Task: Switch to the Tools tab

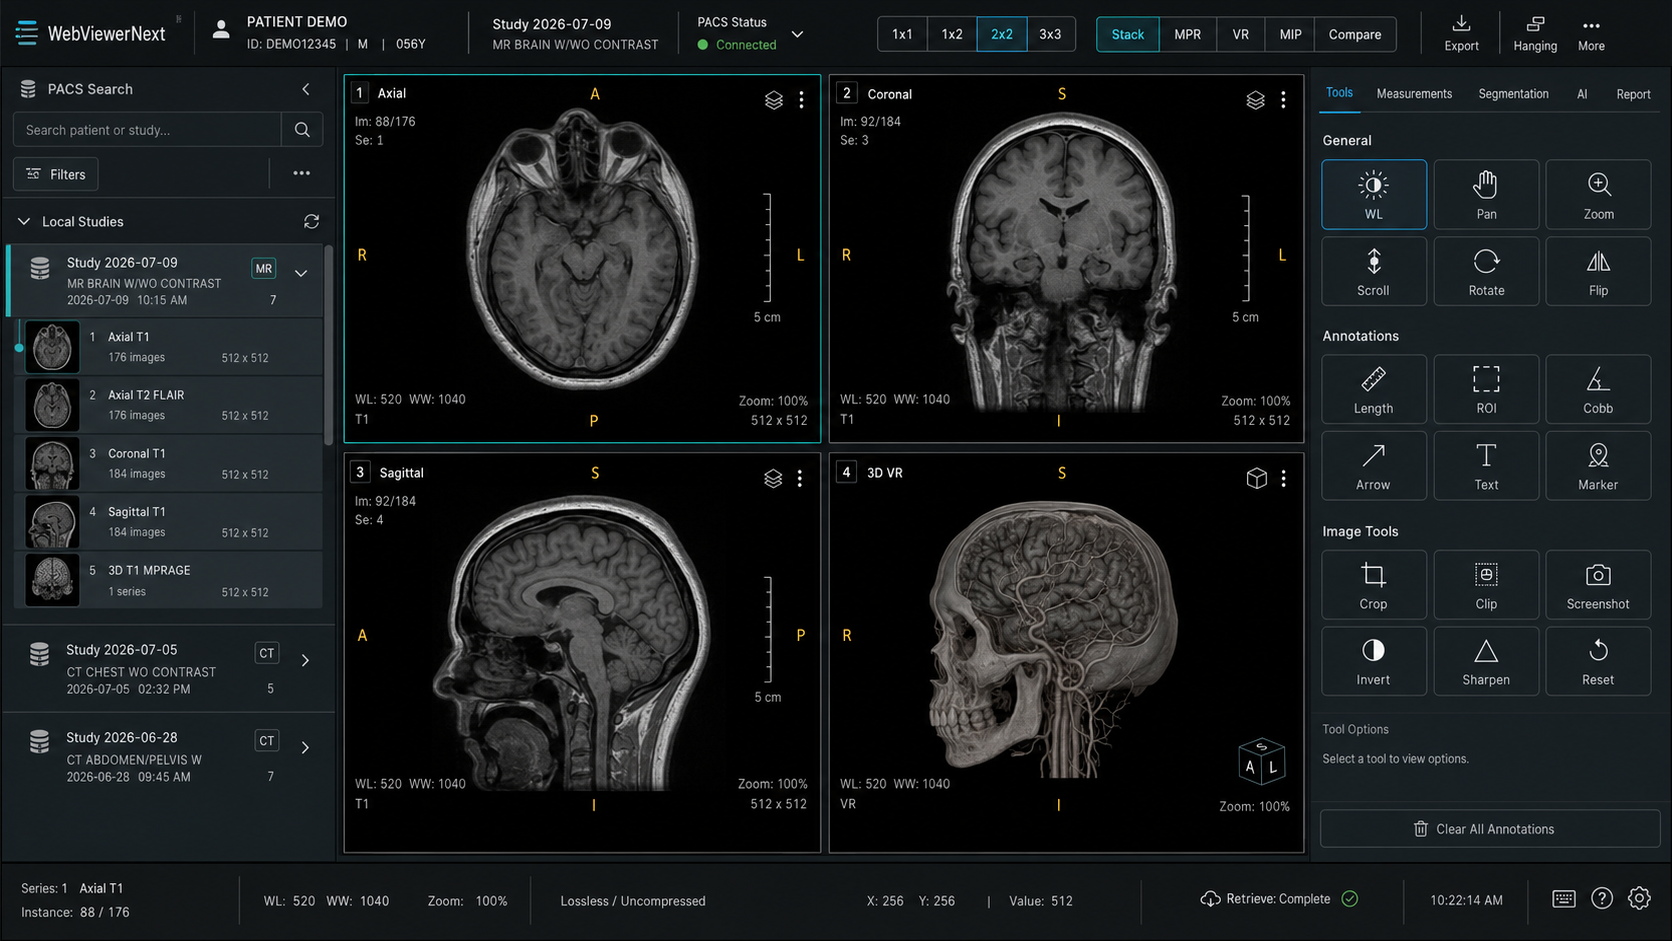Action: coord(1339,93)
